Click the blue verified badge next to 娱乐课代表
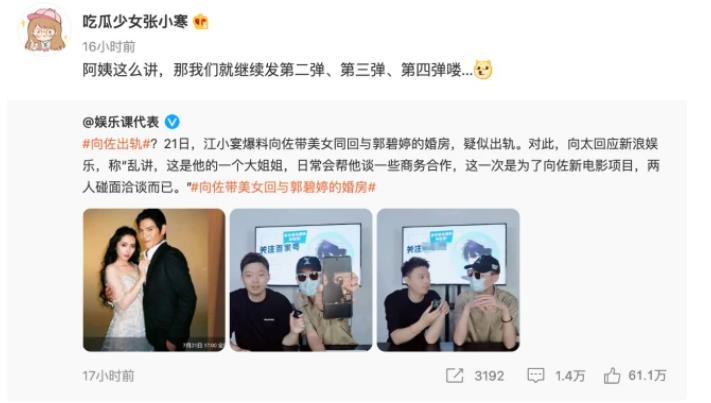 pos(172,122)
